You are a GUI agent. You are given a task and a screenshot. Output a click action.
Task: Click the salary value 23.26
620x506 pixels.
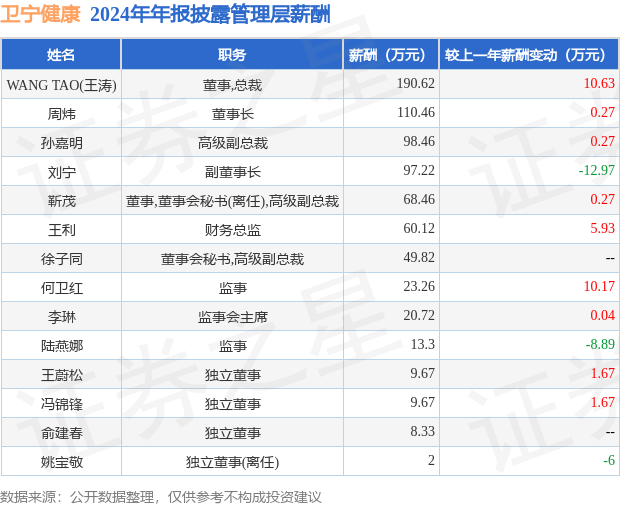coord(419,286)
